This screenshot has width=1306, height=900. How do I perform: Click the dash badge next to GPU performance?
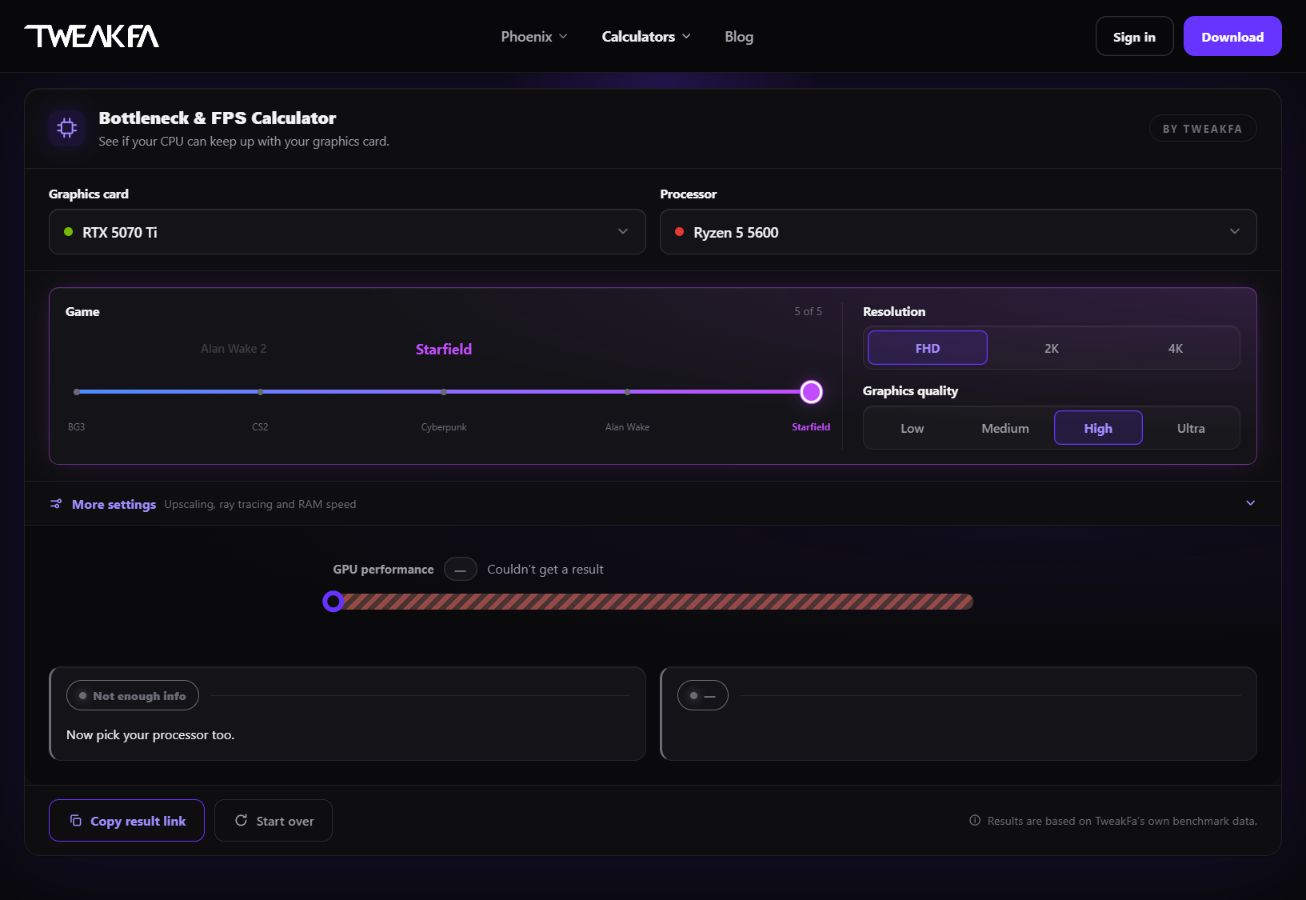point(460,569)
